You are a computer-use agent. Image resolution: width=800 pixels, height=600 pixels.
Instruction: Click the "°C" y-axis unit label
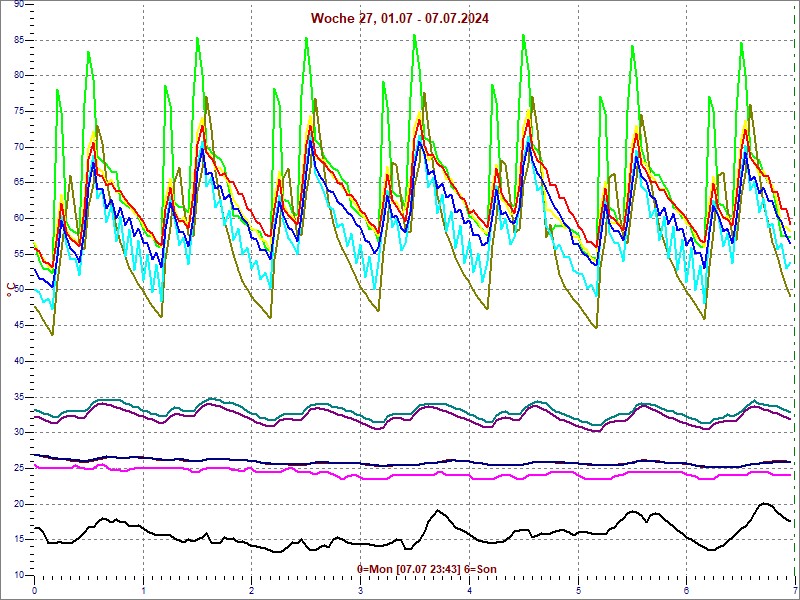click(11, 290)
